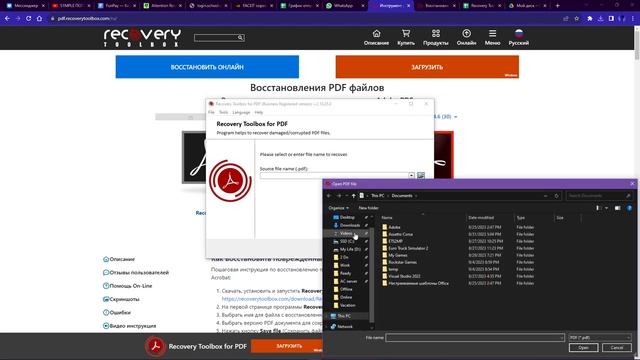The image size is (640, 360).
Task: Open the PDF file type filter dropdown
Action: (x=600, y=338)
